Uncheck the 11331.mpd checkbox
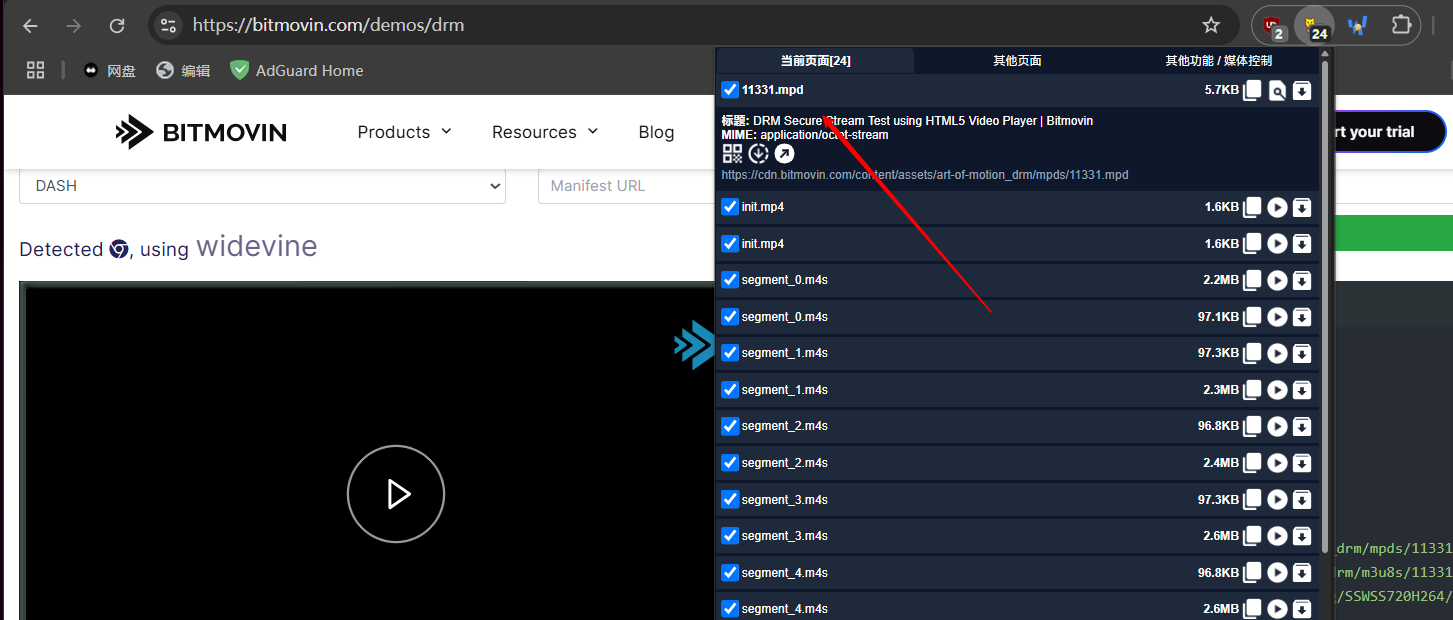This screenshot has width=1453, height=620. tap(730, 90)
